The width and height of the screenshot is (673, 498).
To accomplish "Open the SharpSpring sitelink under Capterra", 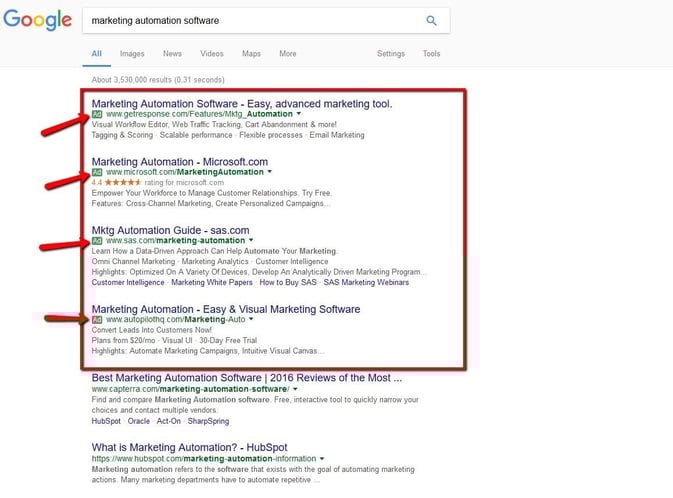I will 208,421.
